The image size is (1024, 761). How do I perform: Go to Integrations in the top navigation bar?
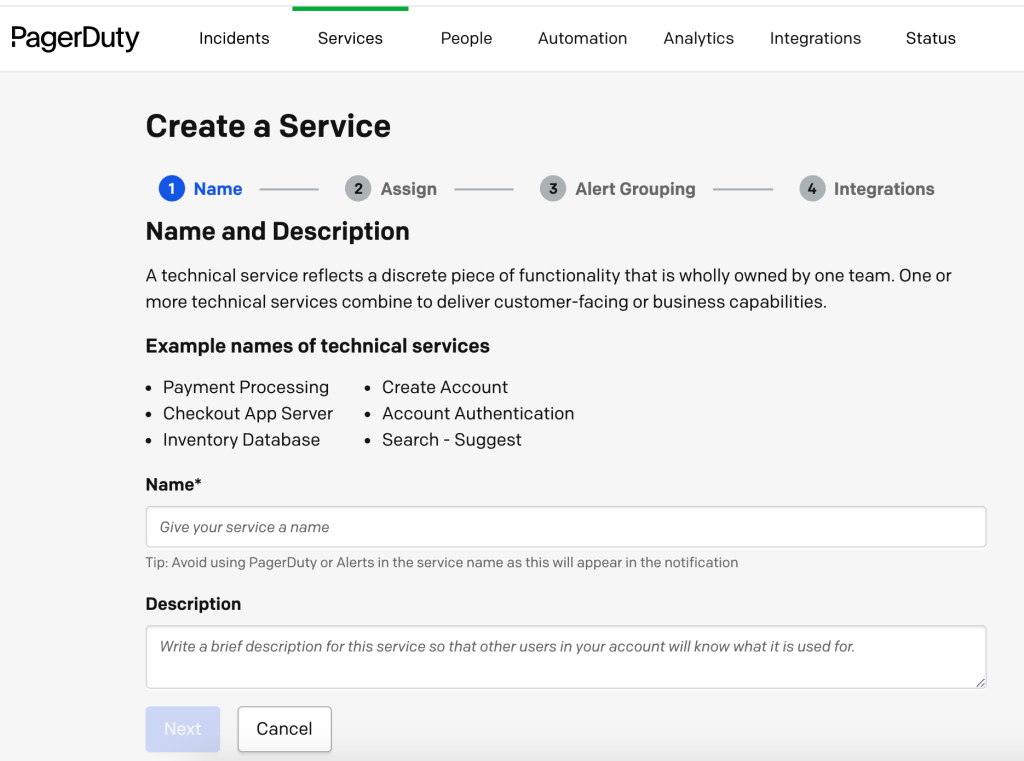click(x=815, y=38)
